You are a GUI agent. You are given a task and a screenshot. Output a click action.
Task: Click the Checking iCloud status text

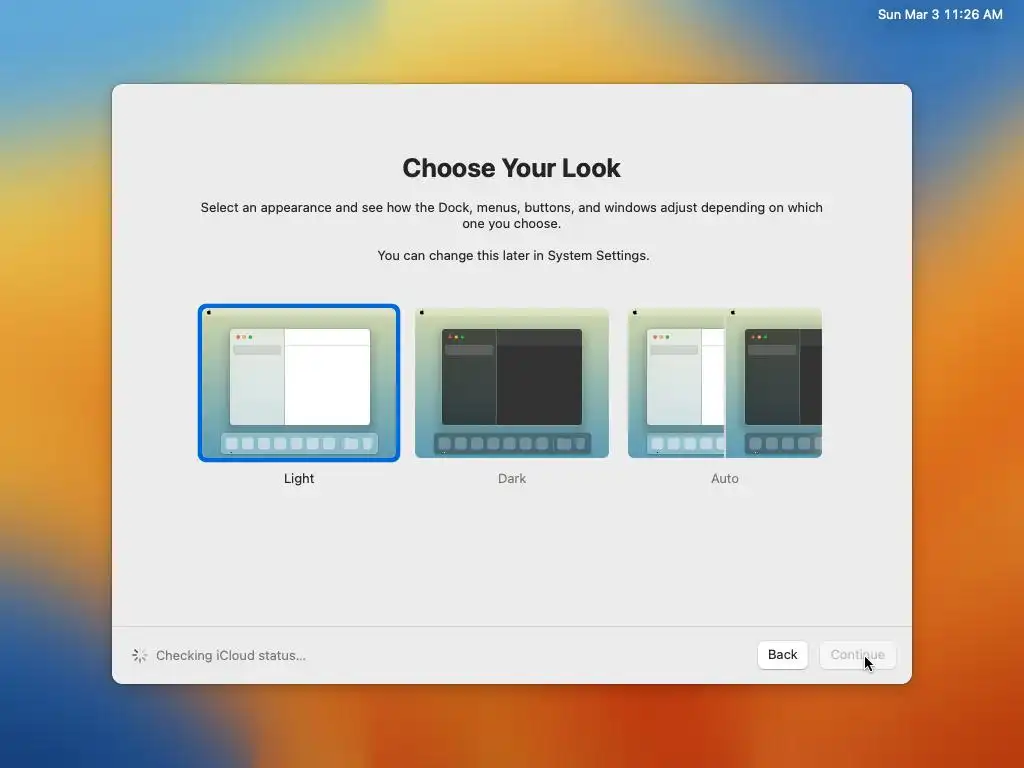[x=231, y=655]
